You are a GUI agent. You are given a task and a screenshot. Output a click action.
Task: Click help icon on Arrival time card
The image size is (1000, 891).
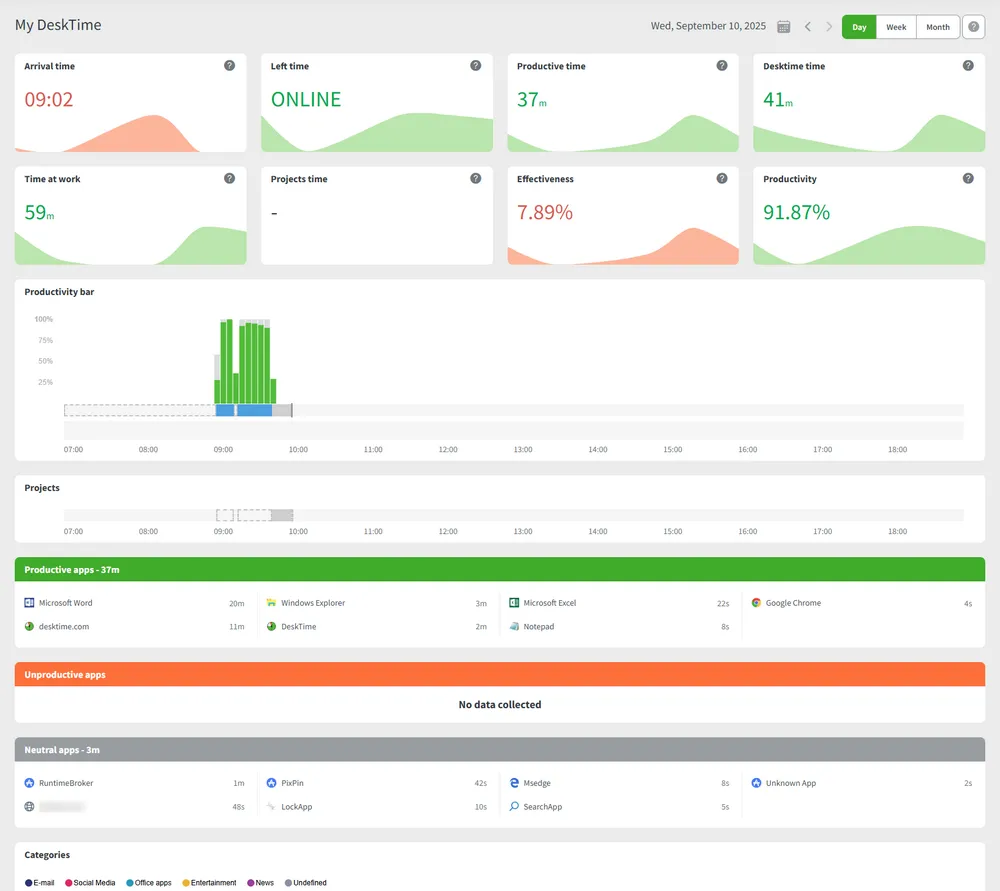(x=229, y=66)
